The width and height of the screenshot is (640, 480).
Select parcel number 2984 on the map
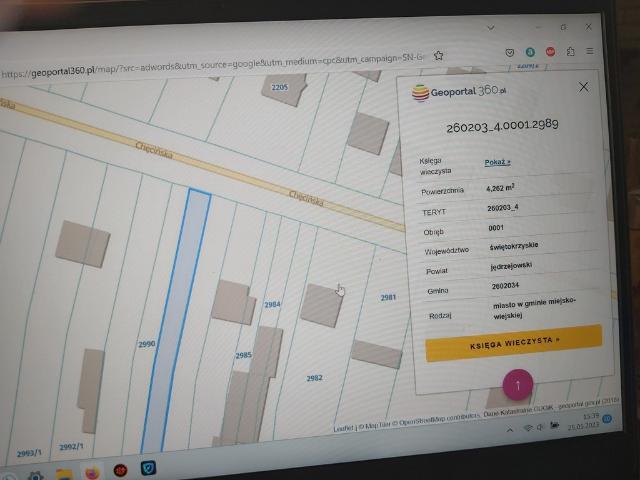[272, 304]
